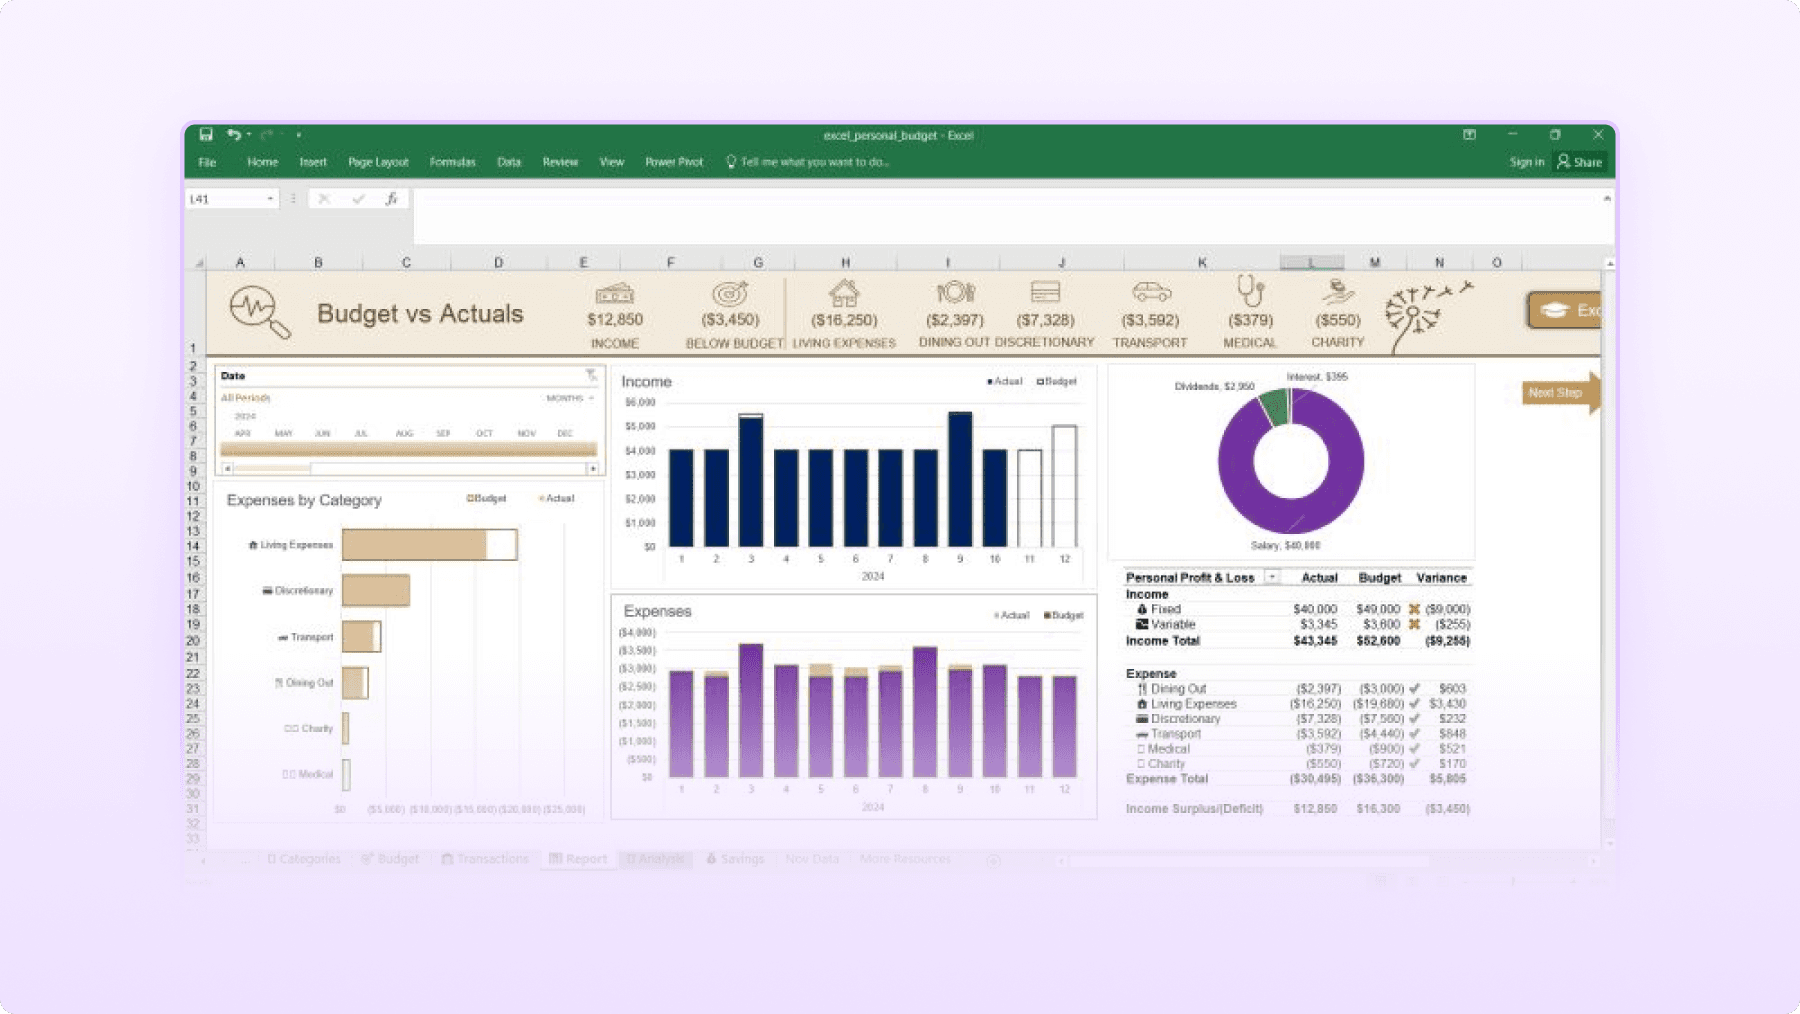Click the Expenses chart month 3 bar
The height and width of the screenshot is (1014, 1800).
pyautogui.click(x=751, y=711)
